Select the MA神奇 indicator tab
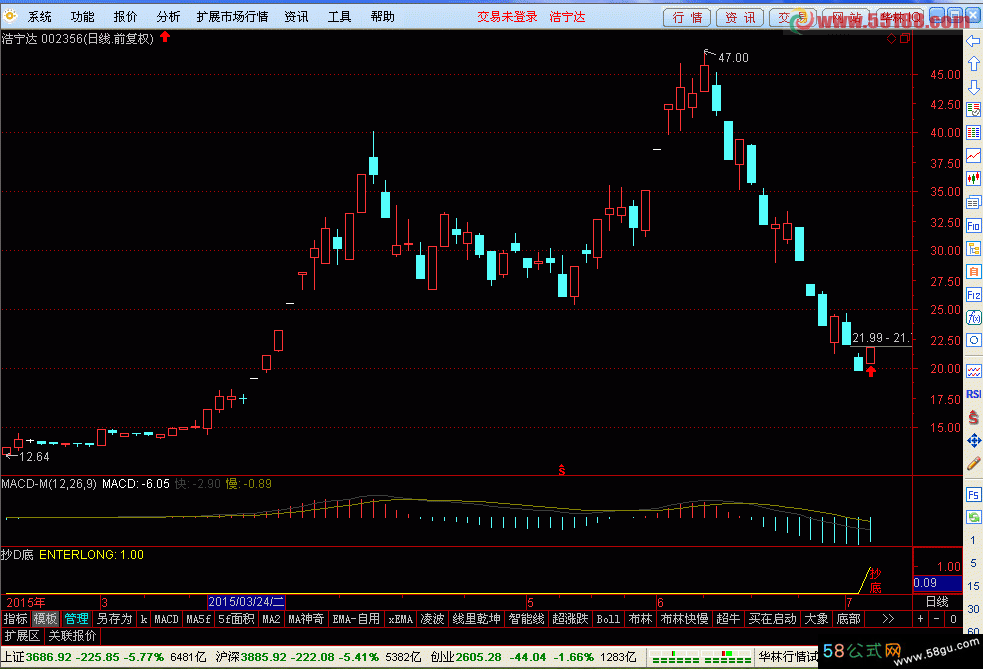Viewport: 983px width, 669px height. click(x=306, y=619)
